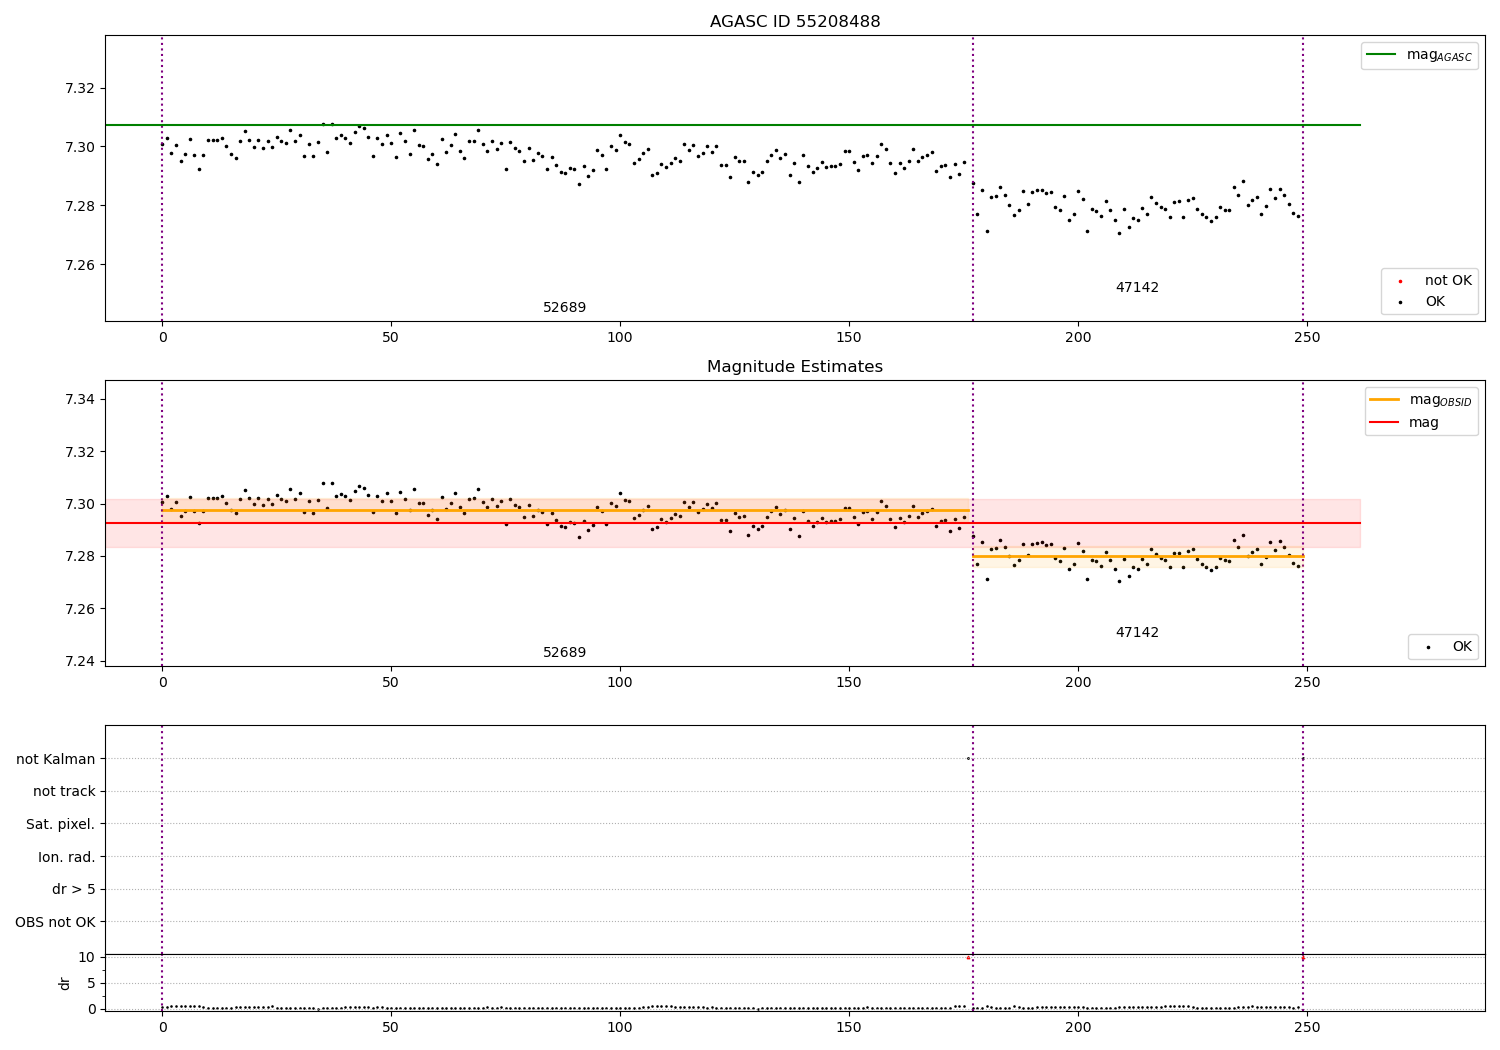Click the 7.32 y-axis tick in top plot
This screenshot has width=1500, height=1050.
click(80, 88)
